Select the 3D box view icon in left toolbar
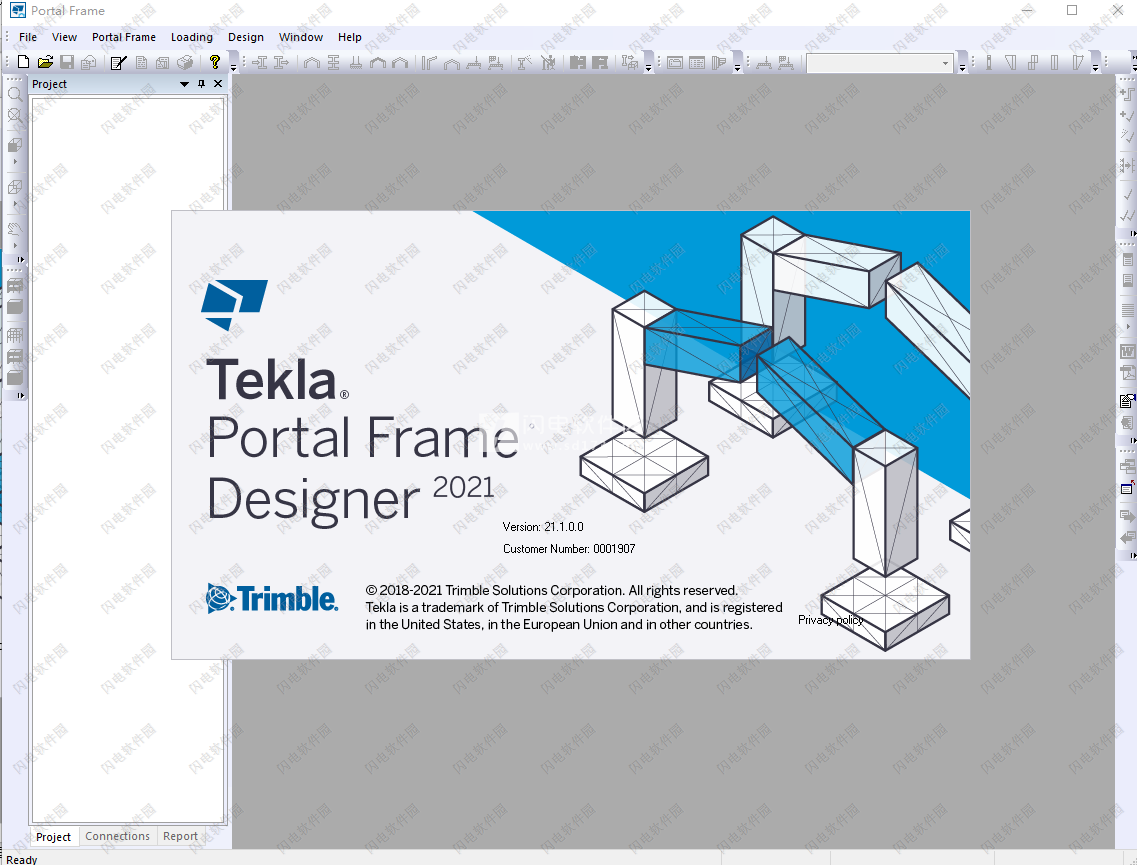 [15, 145]
